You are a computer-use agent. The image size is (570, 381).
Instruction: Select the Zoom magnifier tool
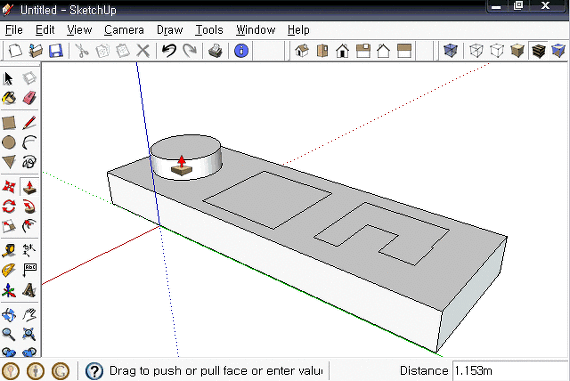pyautogui.click(x=9, y=334)
